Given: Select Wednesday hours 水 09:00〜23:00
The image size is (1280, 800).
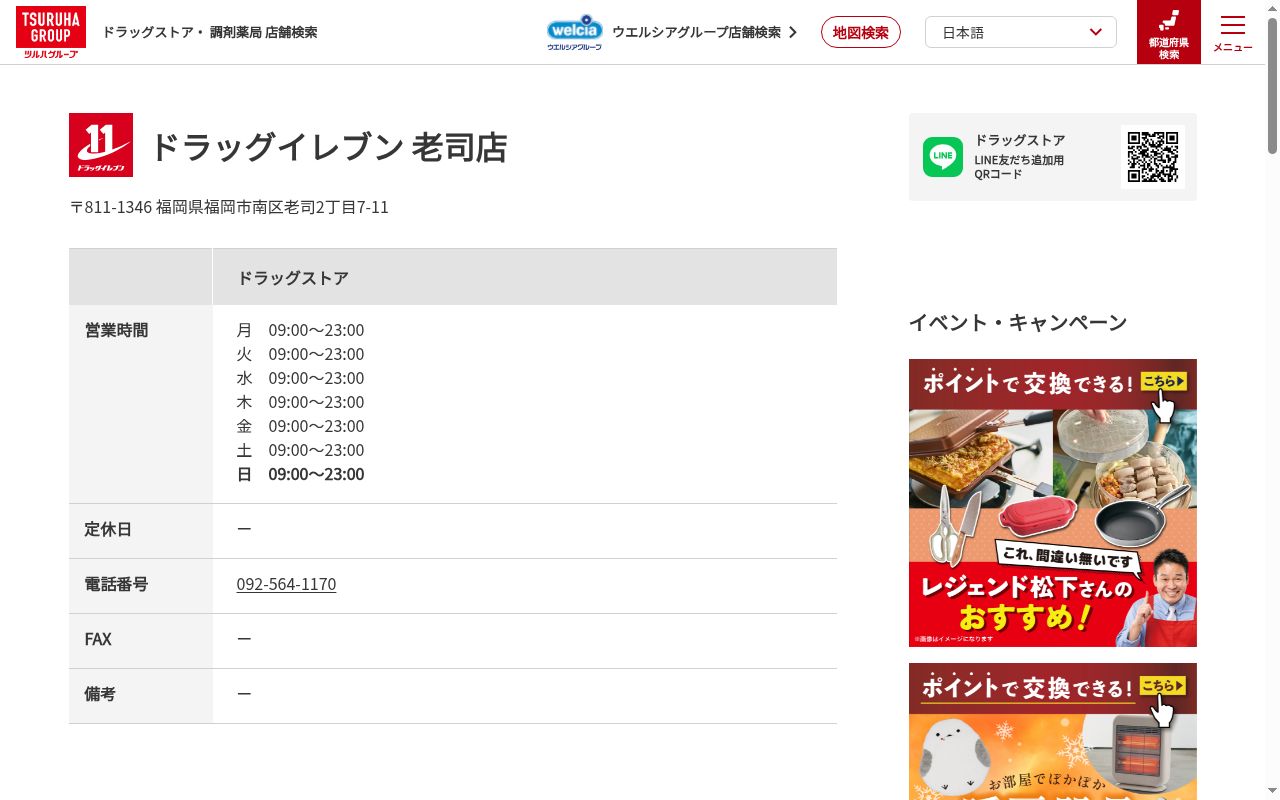Looking at the screenshot, I should [300, 378].
